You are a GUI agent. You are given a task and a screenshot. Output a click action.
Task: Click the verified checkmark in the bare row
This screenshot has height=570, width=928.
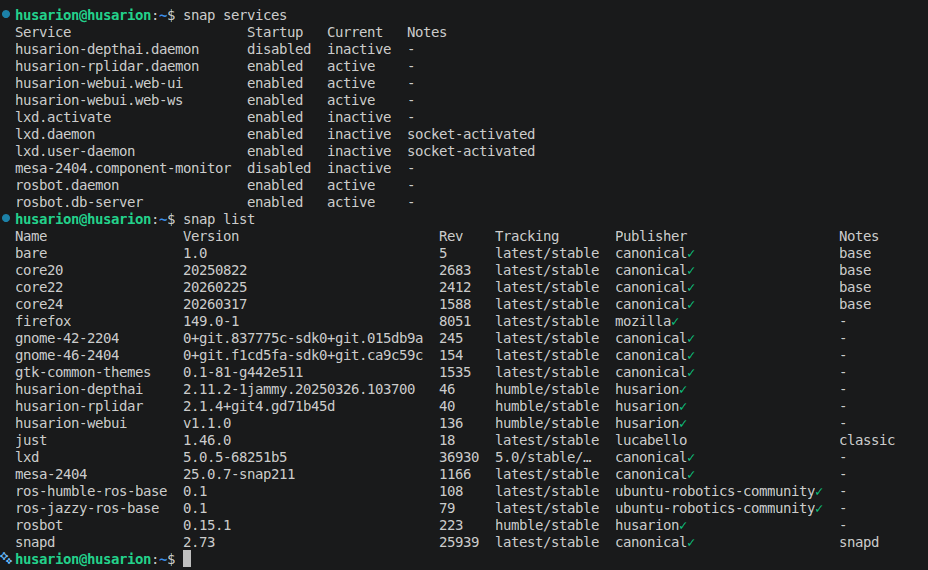click(x=691, y=254)
